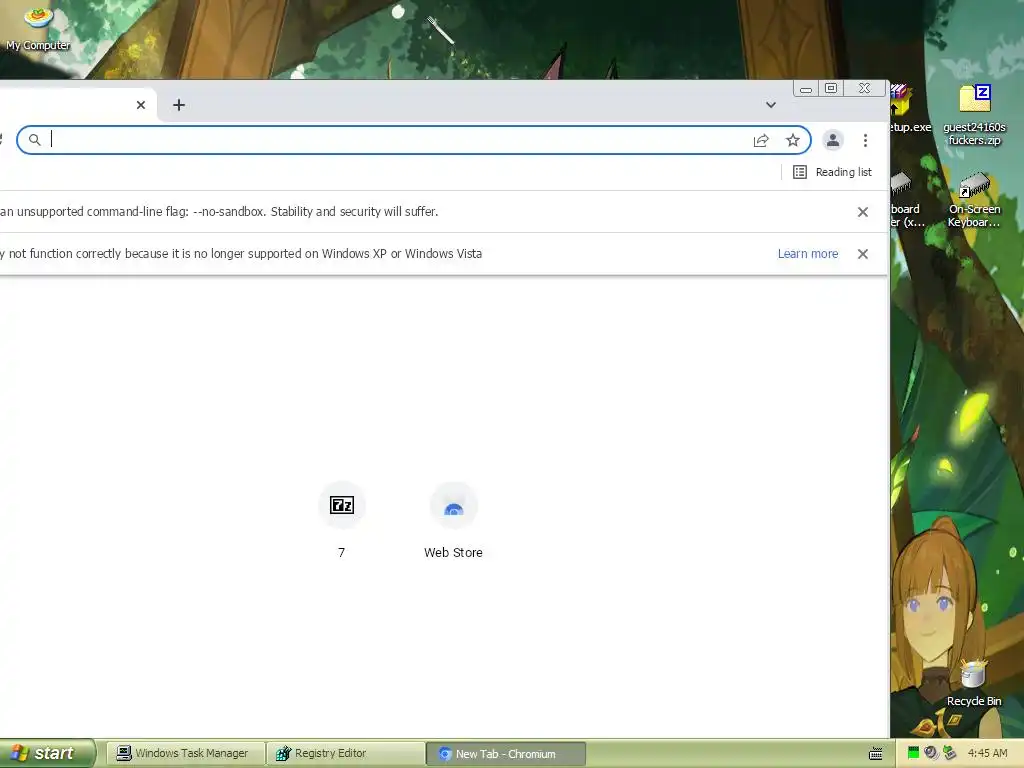Click the tray icon left of the clock
This screenshot has height=768, width=1024.
click(x=950, y=753)
